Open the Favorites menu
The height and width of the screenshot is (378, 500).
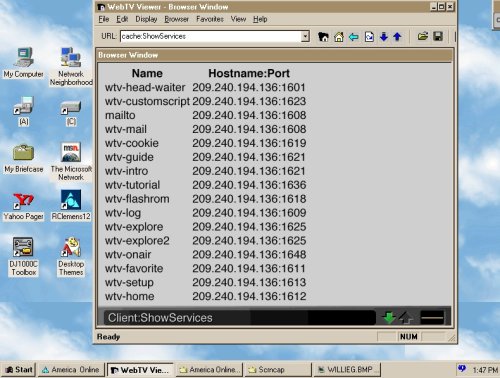(x=210, y=19)
